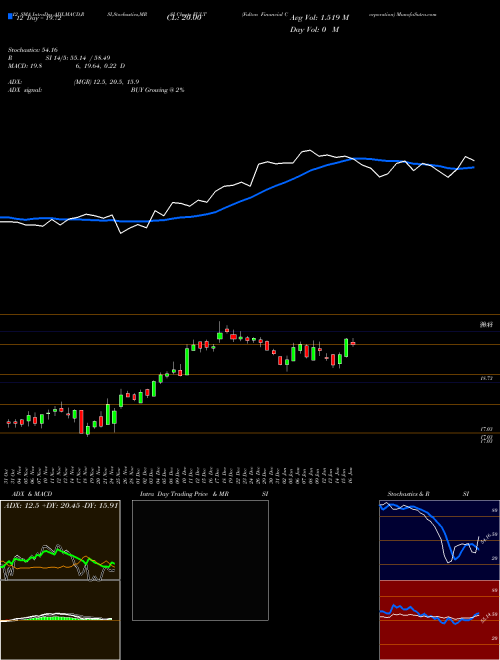The image size is (500, 660).
Task: Click the '(MGR) 12.5, 20.5, 15.9' values
Action: [x=106, y=82]
